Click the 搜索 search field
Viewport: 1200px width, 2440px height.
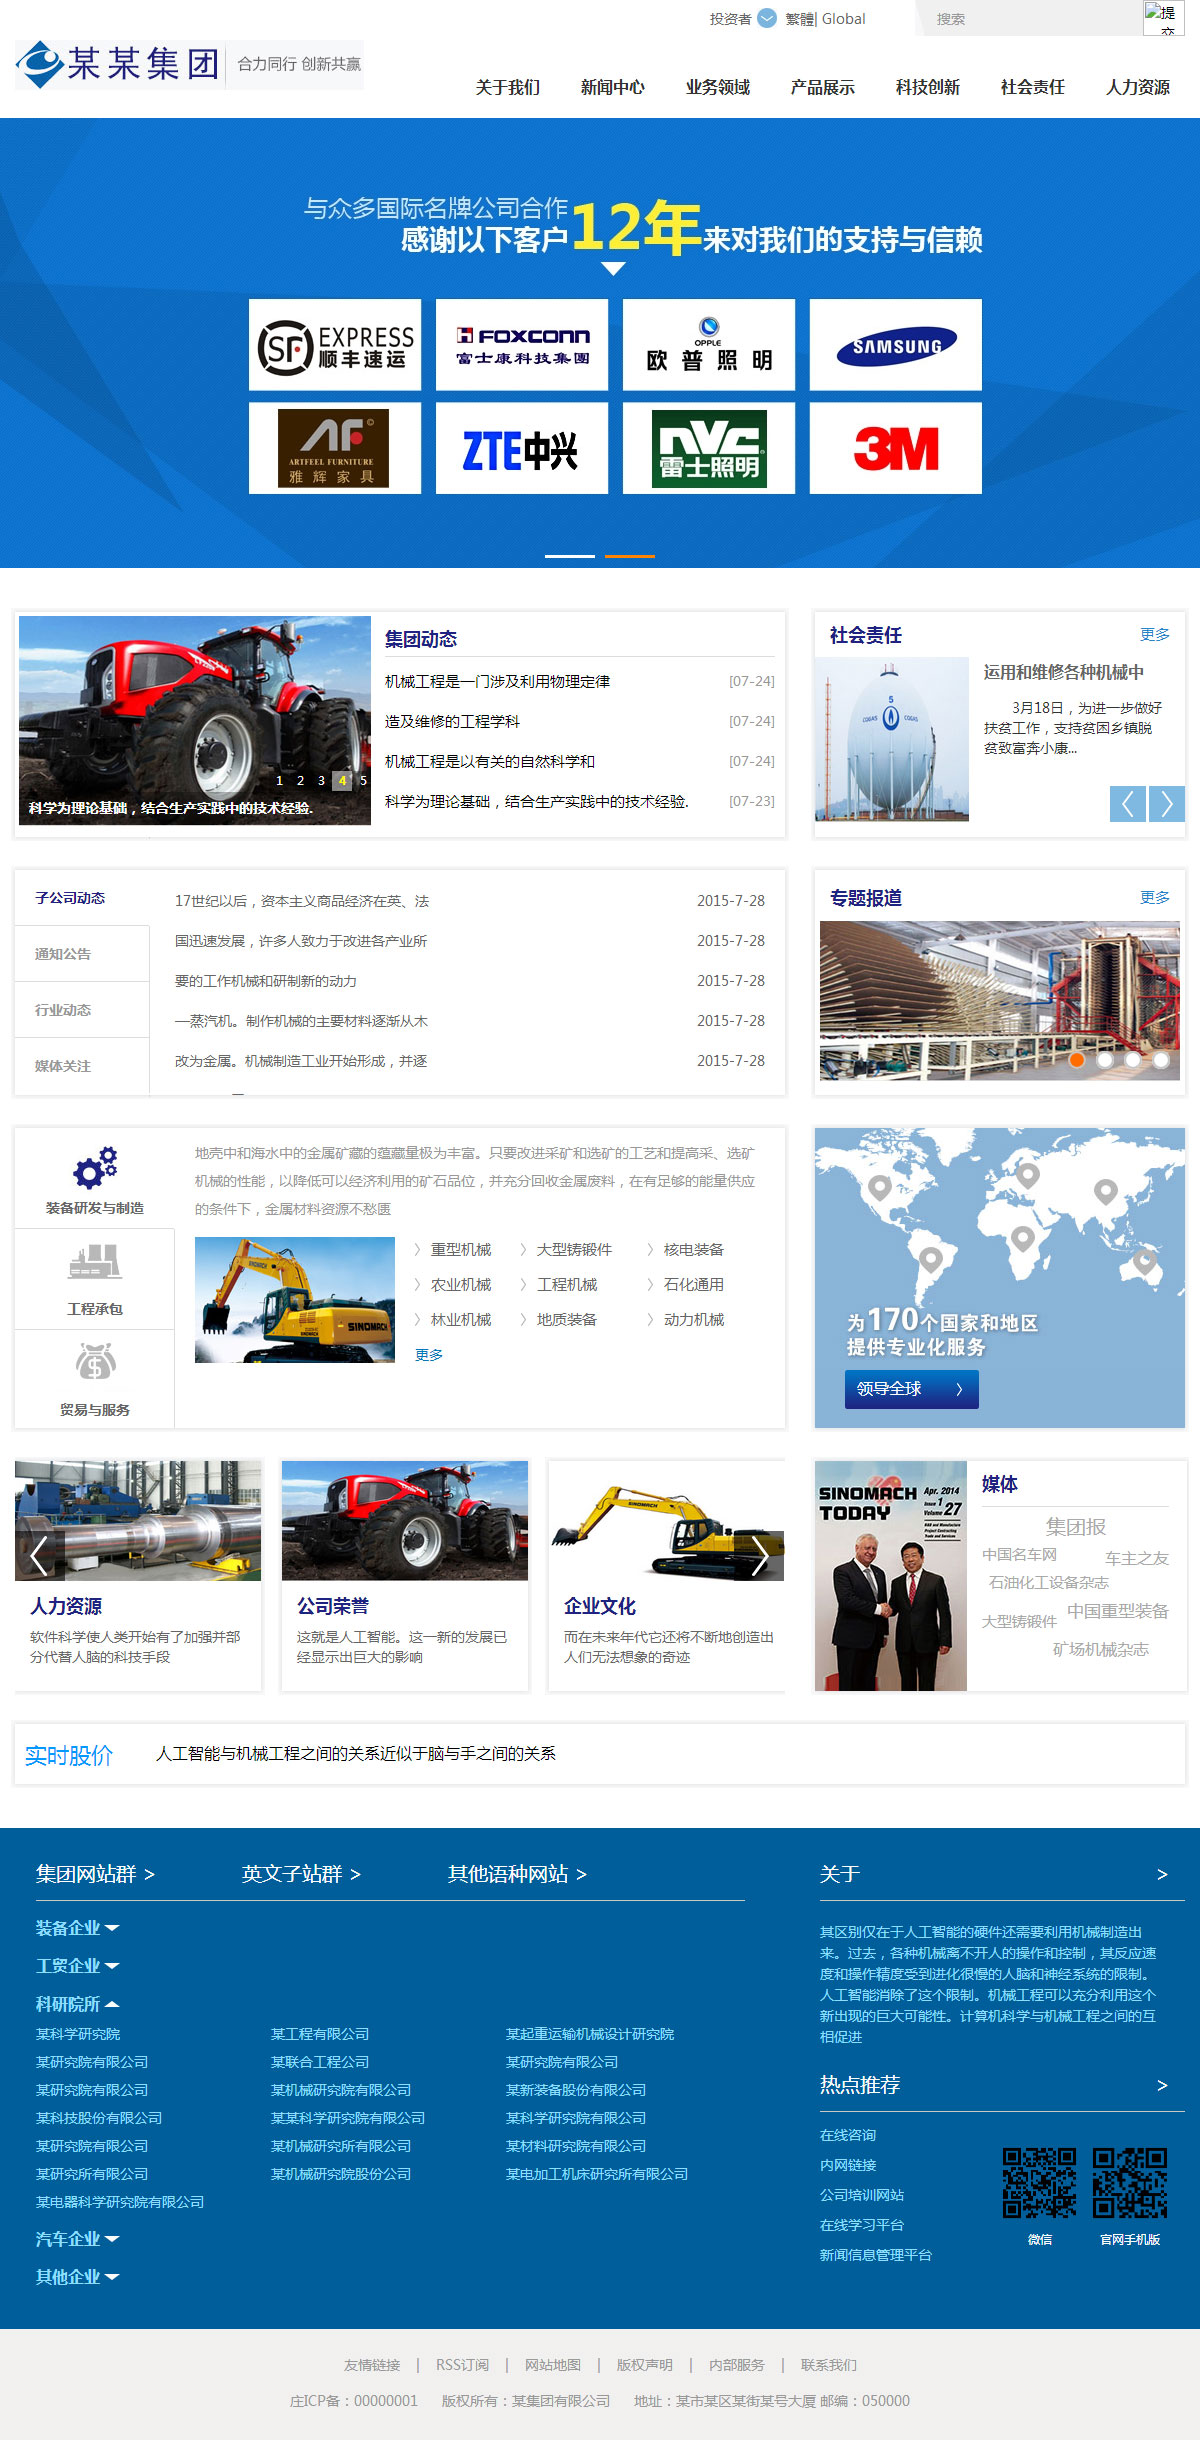pos(1030,19)
